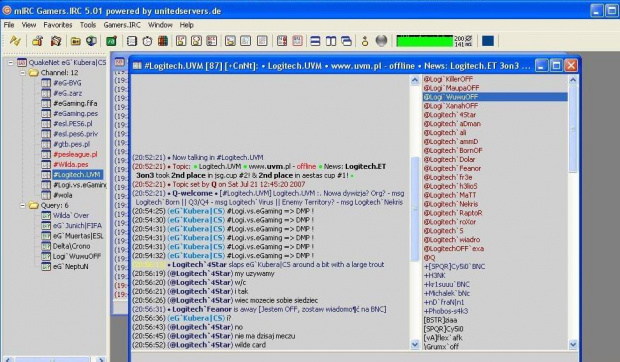This screenshot has width=620, height=362.
Task: Collapse the Channel: 12 folder
Action: pyautogui.click(x=23, y=73)
